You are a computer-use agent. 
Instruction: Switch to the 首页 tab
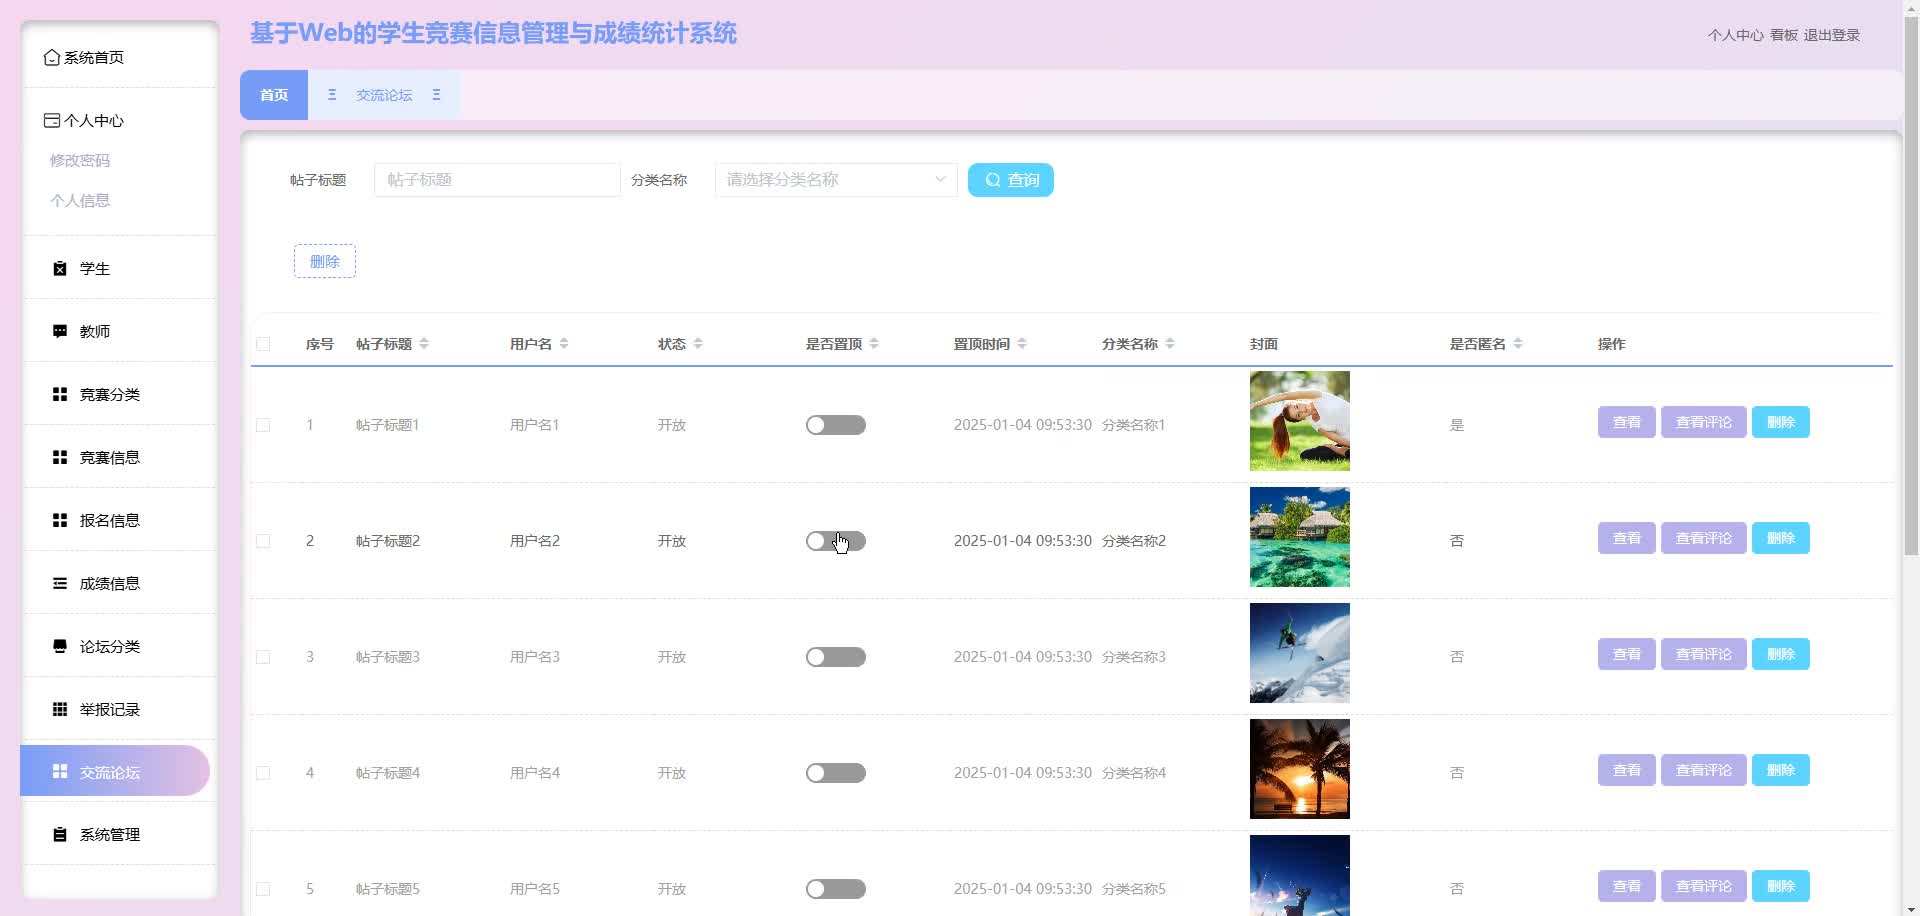click(274, 95)
